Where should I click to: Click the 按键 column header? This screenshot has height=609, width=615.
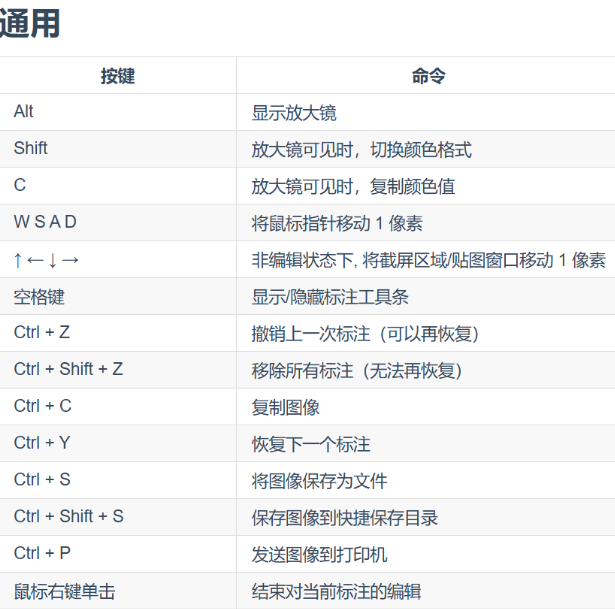(118, 75)
